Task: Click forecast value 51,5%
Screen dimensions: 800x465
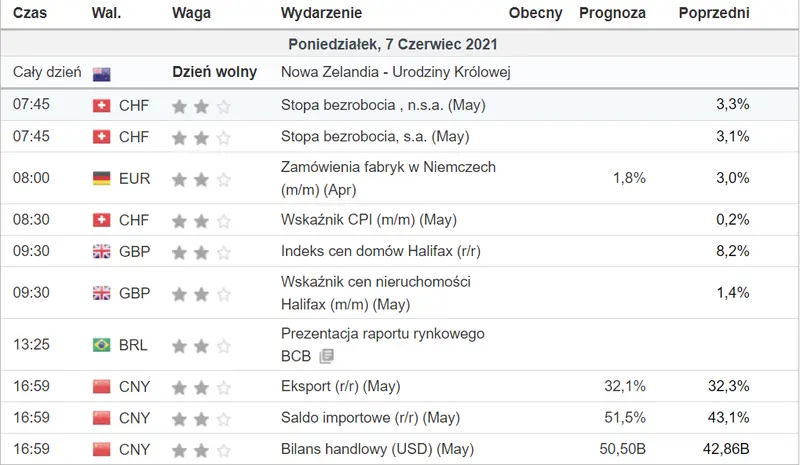Action: click(625, 418)
